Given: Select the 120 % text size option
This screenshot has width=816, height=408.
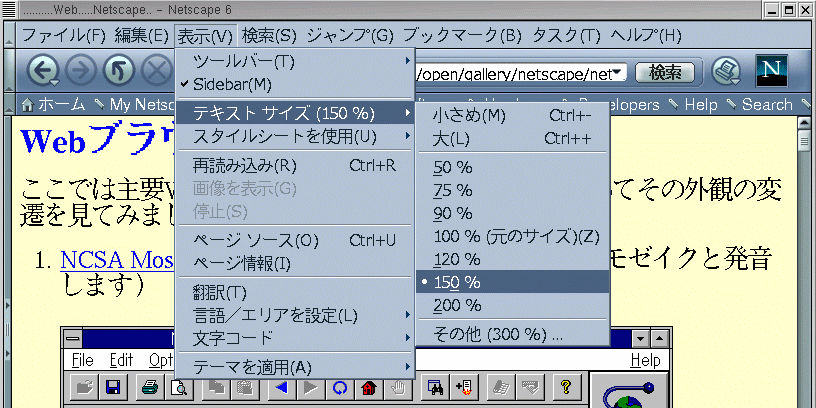Looking at the screenshot, I should click(x=513, y=259).
